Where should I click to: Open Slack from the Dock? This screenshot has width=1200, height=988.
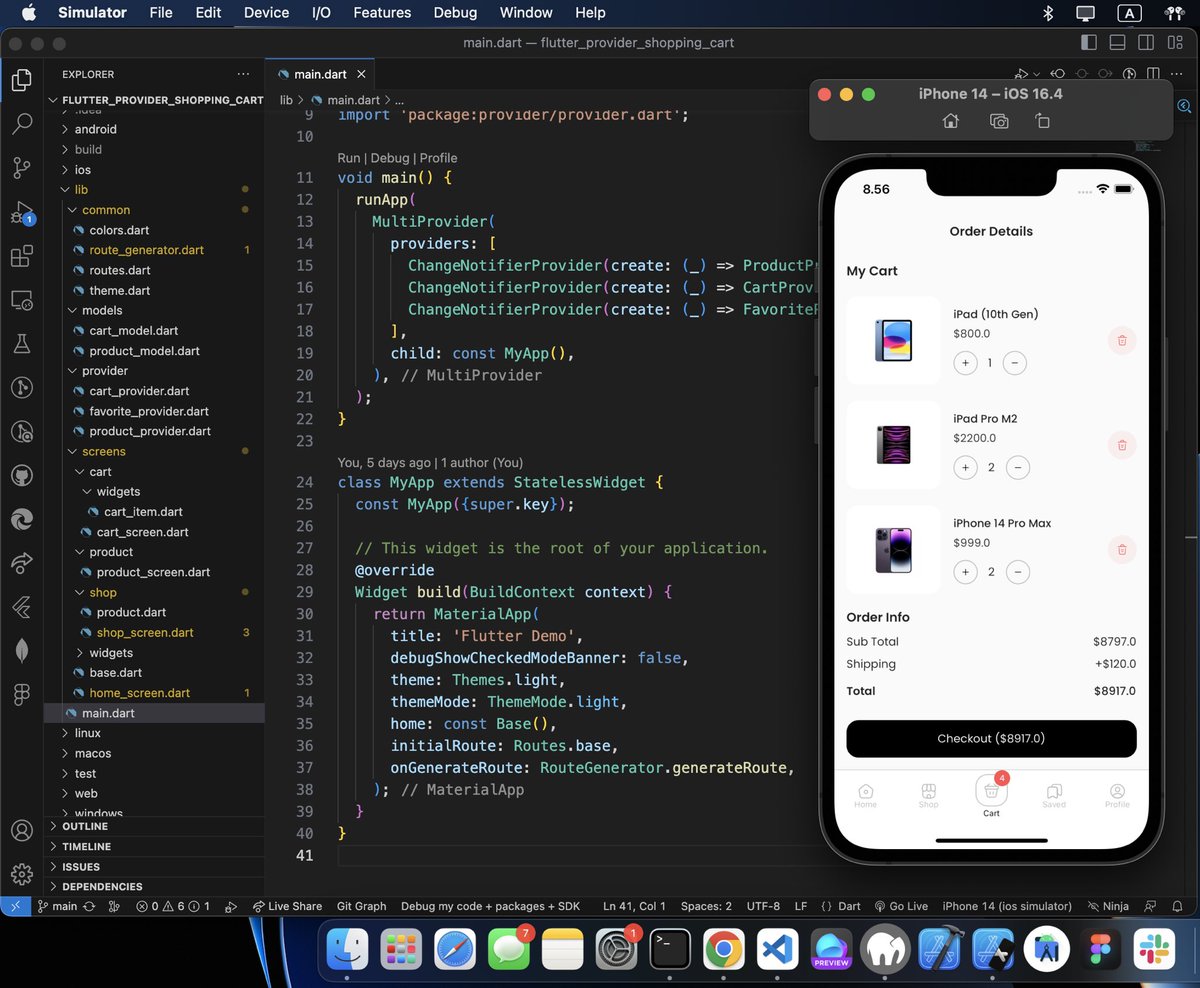point(1155,949)
